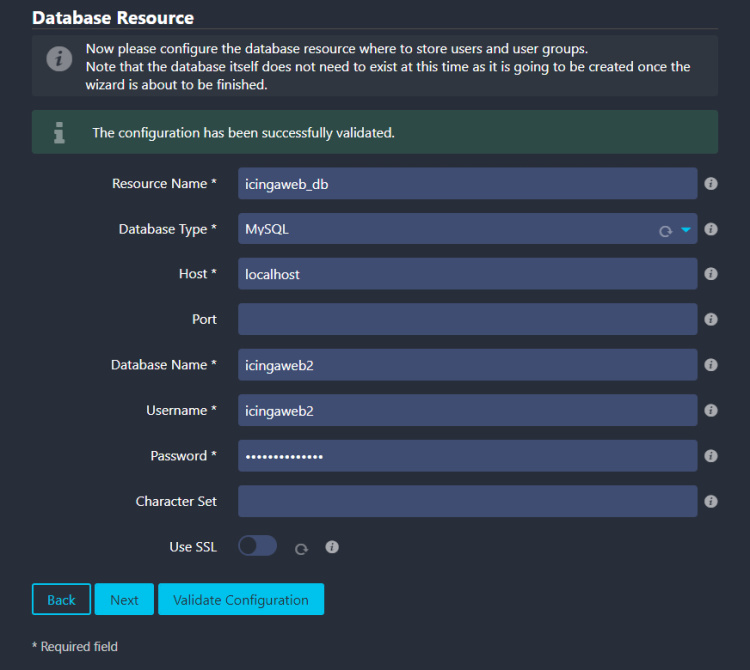Focus the Resource Name input field
The height and width of the screenshot is (670, 750).
pos(467,184)
